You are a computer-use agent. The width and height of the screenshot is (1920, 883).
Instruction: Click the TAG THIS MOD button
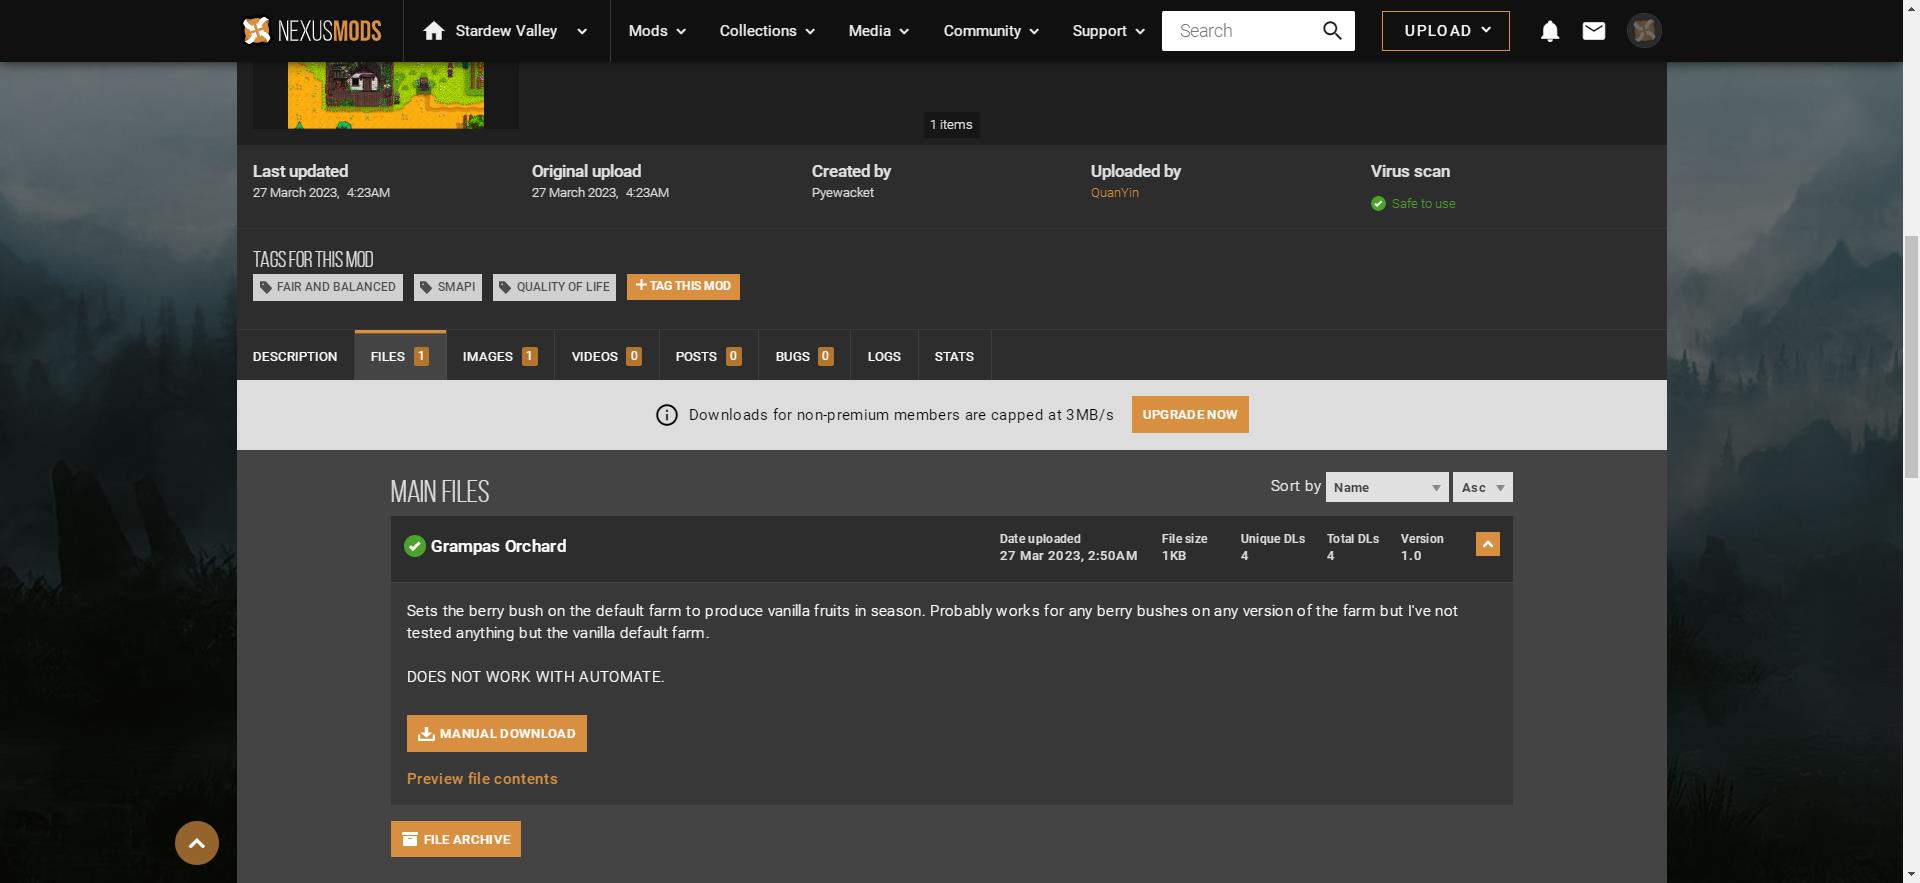[683, 286]
